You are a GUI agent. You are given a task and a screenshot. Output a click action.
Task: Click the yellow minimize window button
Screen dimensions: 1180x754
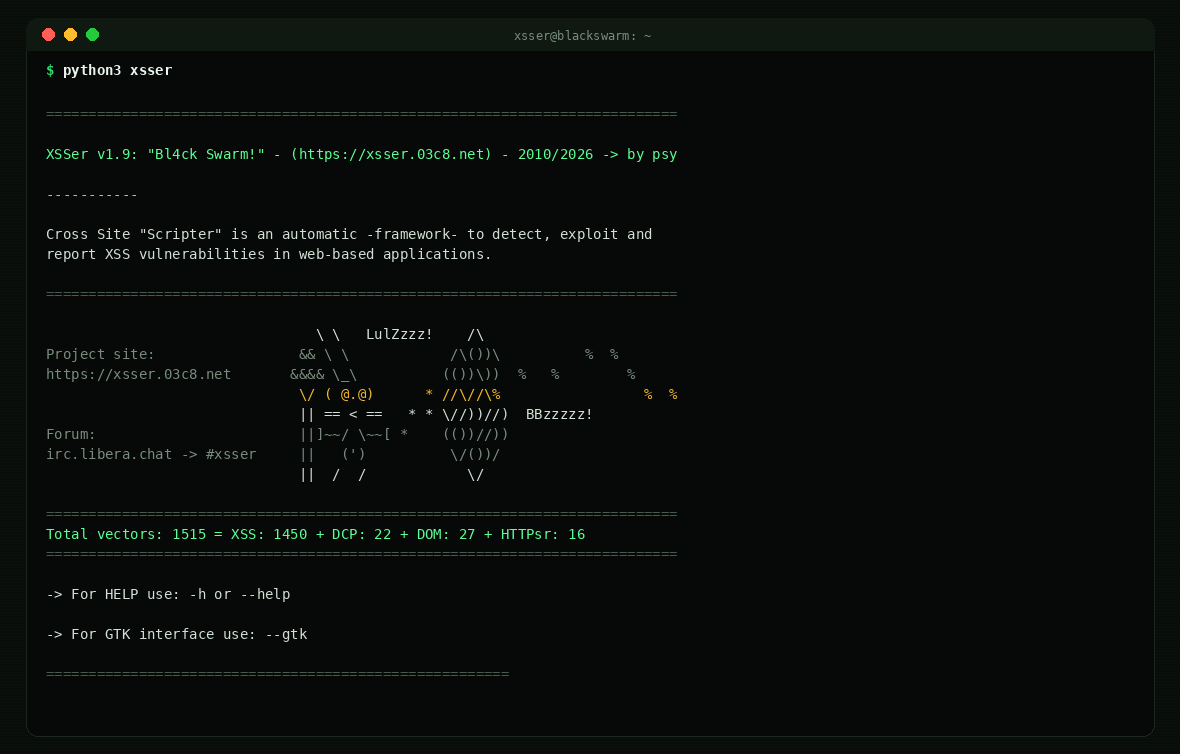coord(70,35)
